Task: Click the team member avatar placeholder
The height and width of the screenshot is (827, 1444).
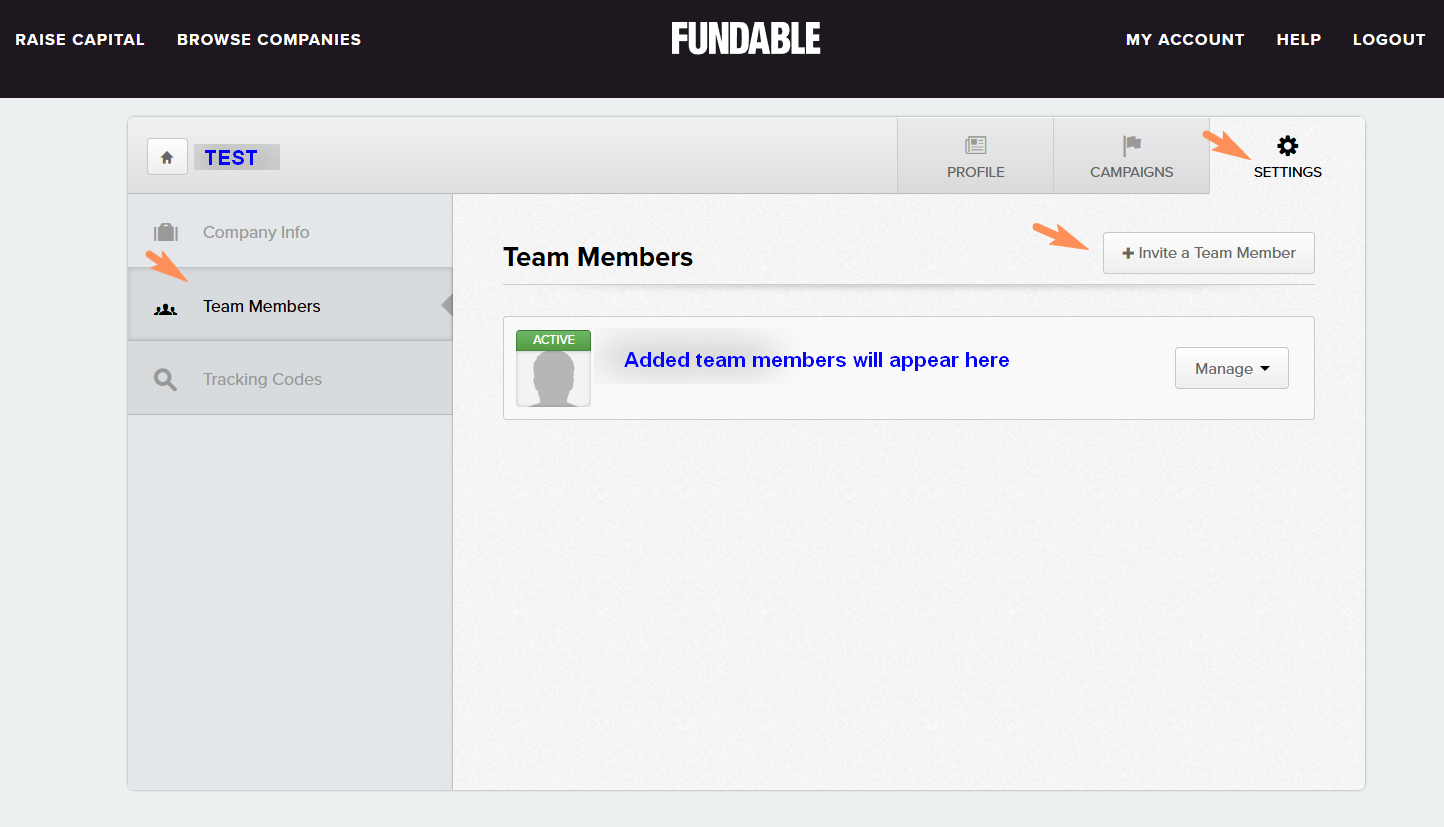Action: [x=553, y=379]
